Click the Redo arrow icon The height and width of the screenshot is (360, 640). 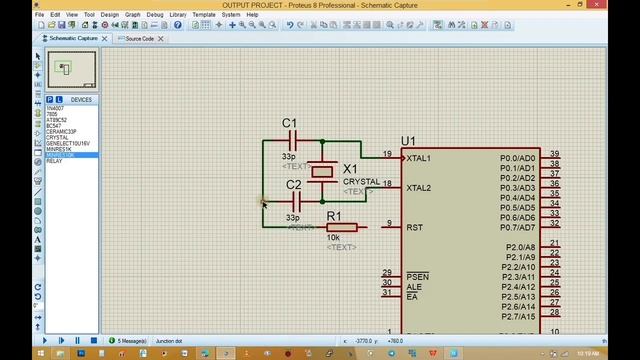pos(300,25)
